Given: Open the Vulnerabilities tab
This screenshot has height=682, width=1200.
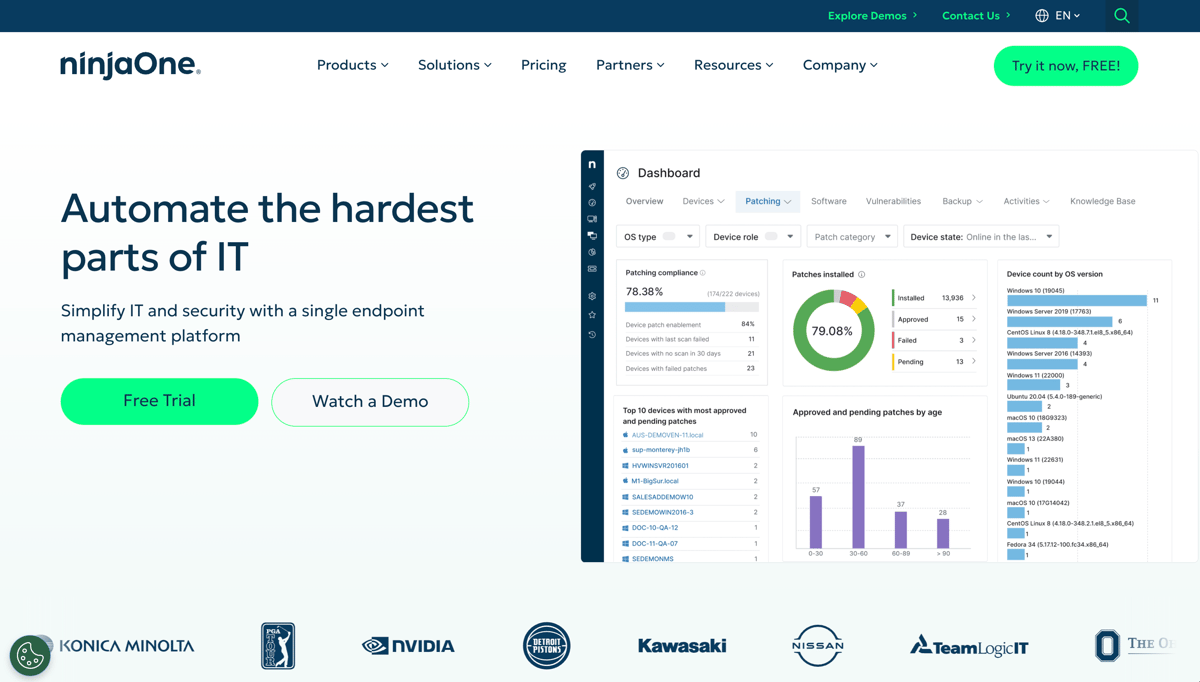Looking at the screenshot, I should point(893,201).
